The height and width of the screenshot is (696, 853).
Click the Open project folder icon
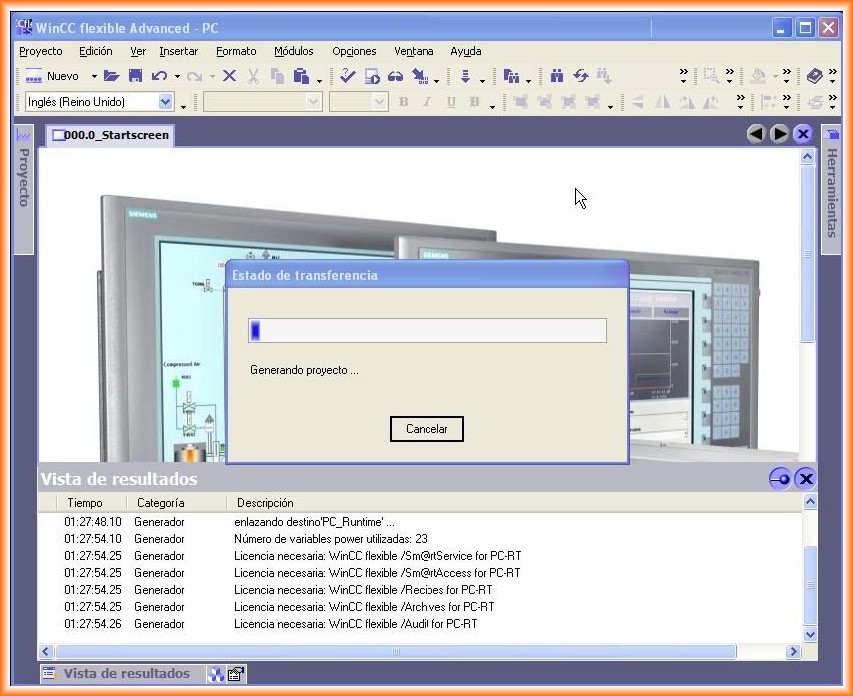111,76
